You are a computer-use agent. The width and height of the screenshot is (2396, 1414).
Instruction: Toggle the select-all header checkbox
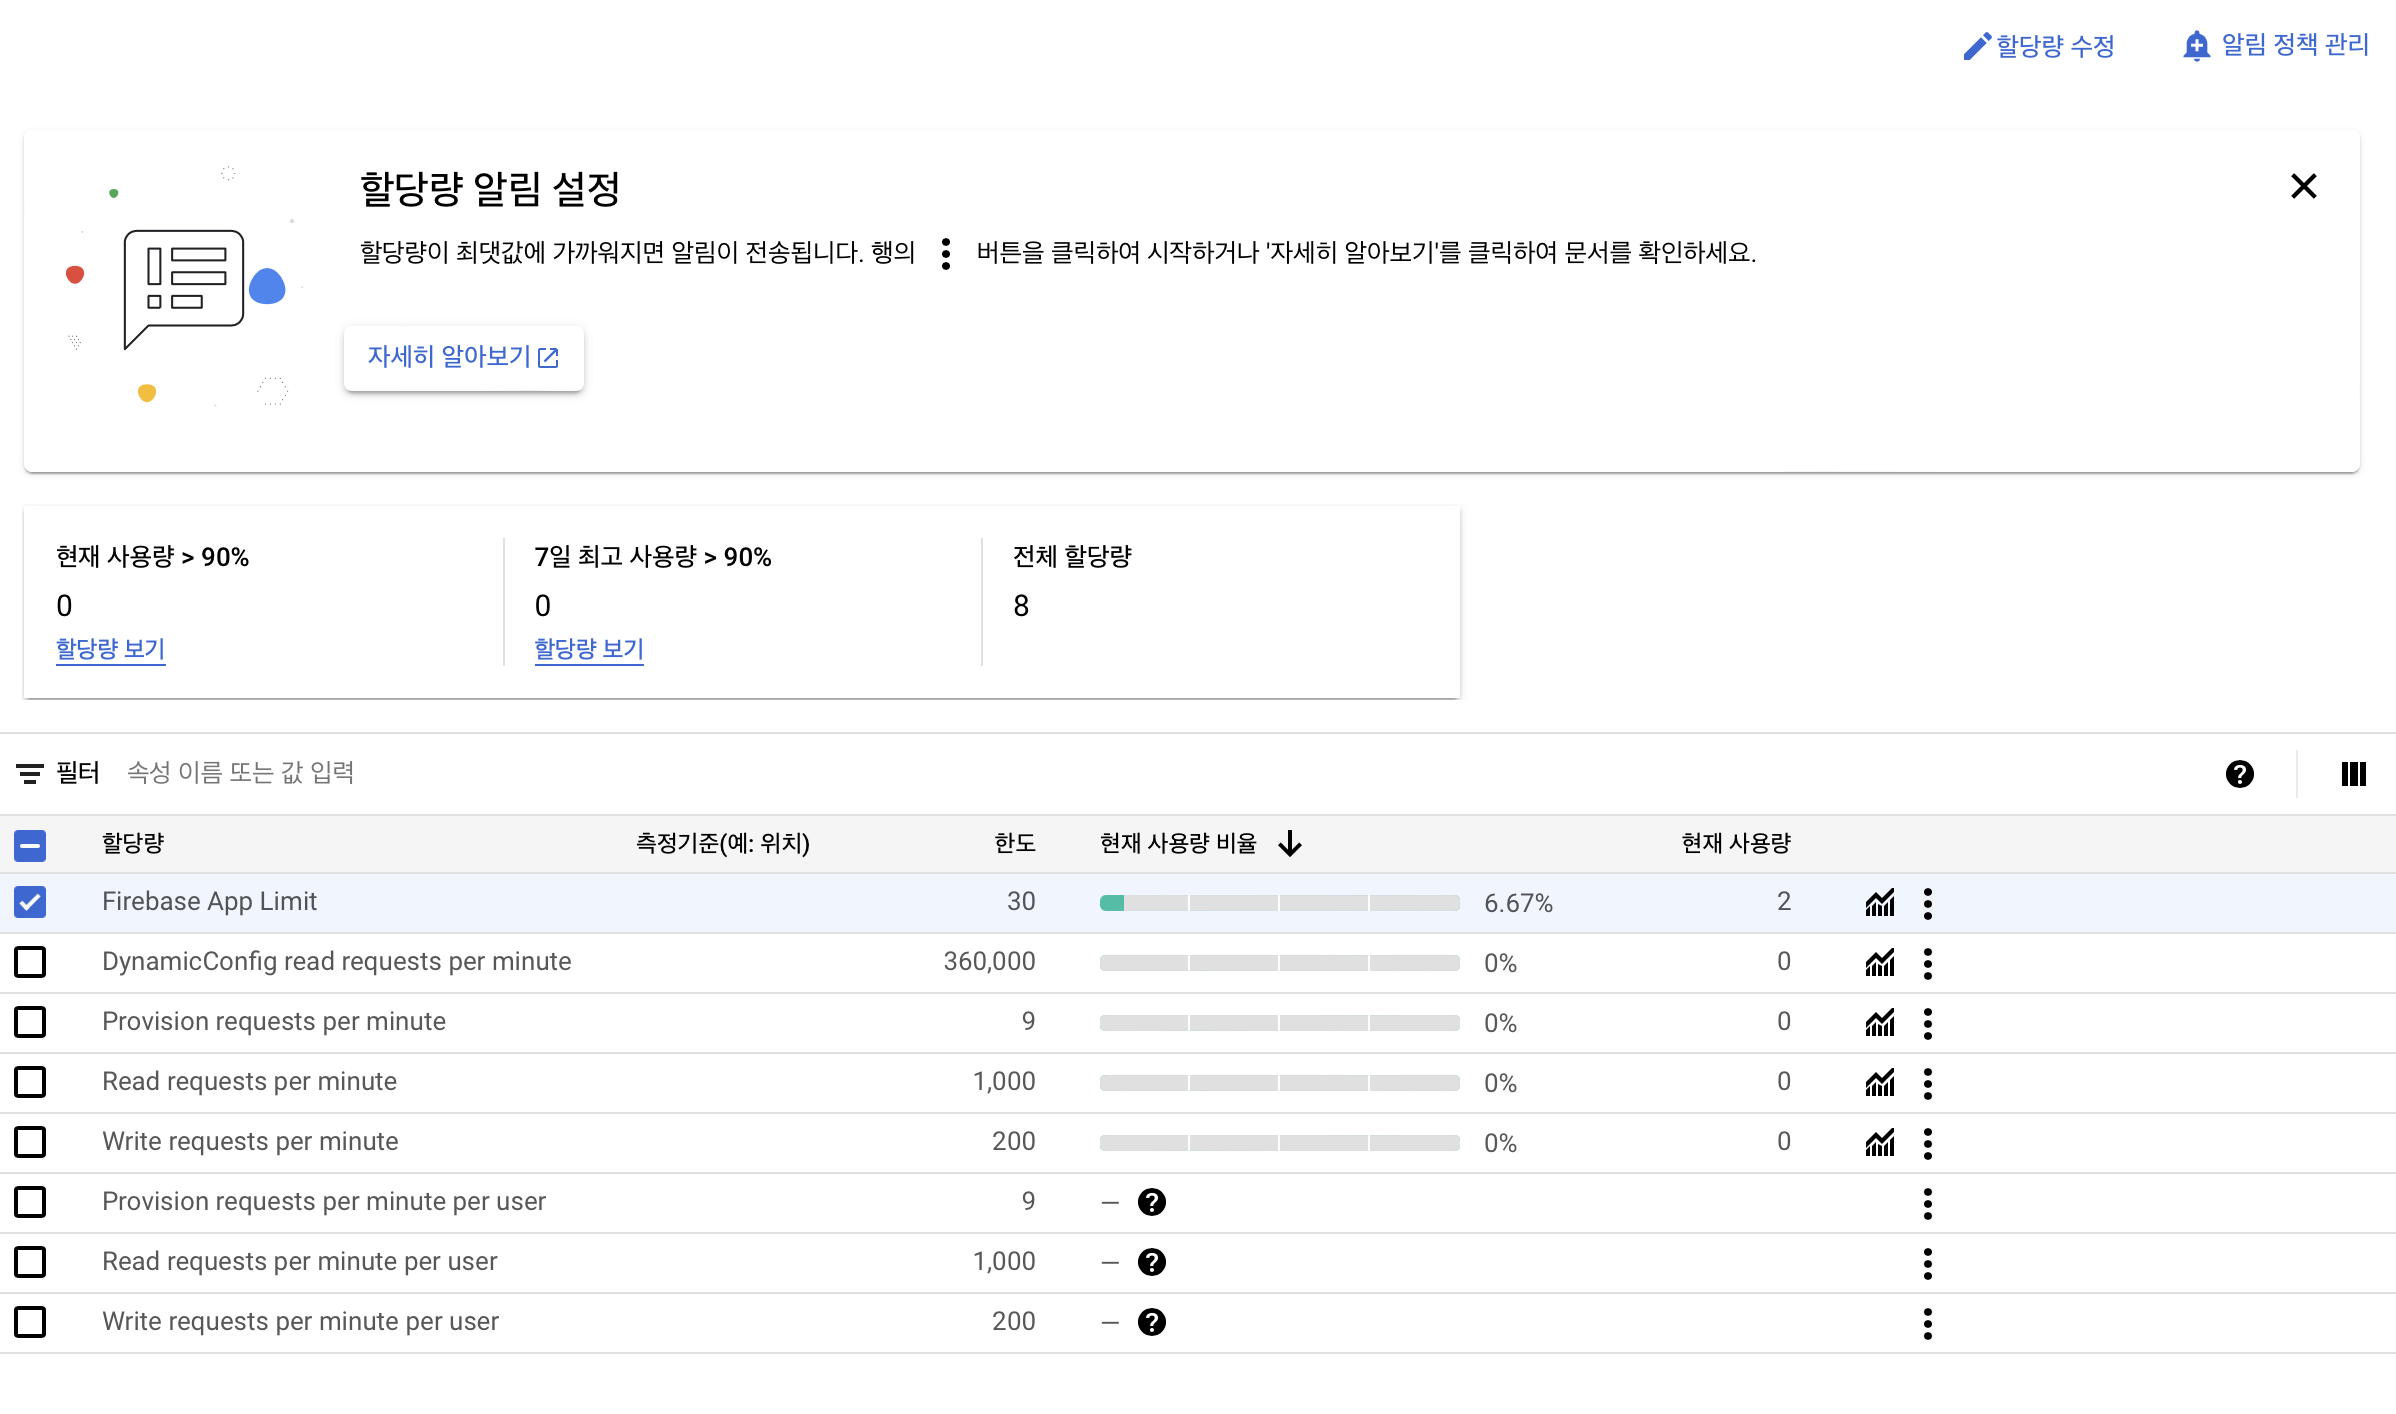click(x=30, y=845)
